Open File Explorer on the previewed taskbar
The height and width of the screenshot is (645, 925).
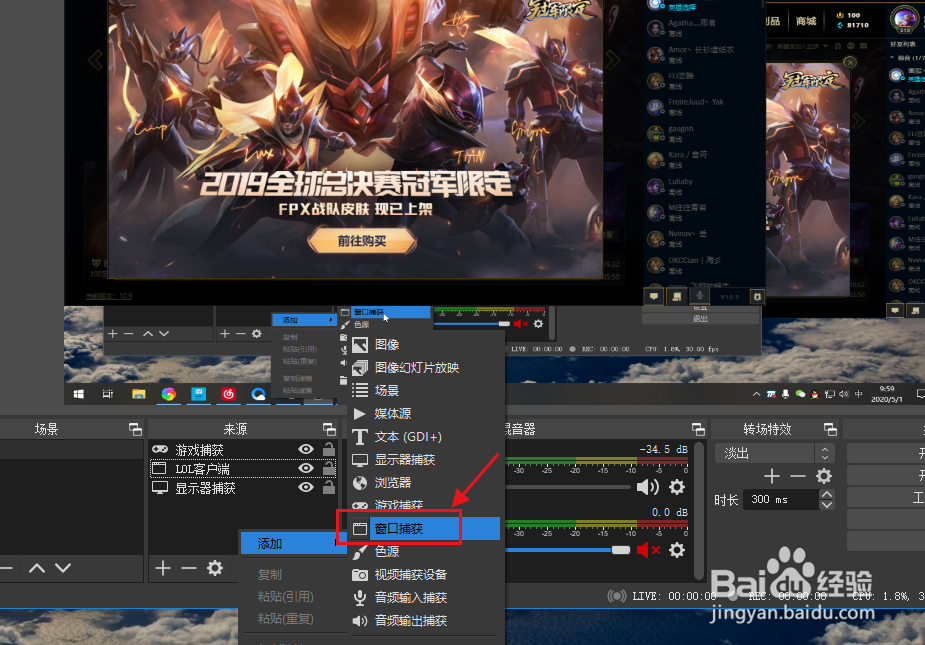pyautogui.click(x=139, y=394)
